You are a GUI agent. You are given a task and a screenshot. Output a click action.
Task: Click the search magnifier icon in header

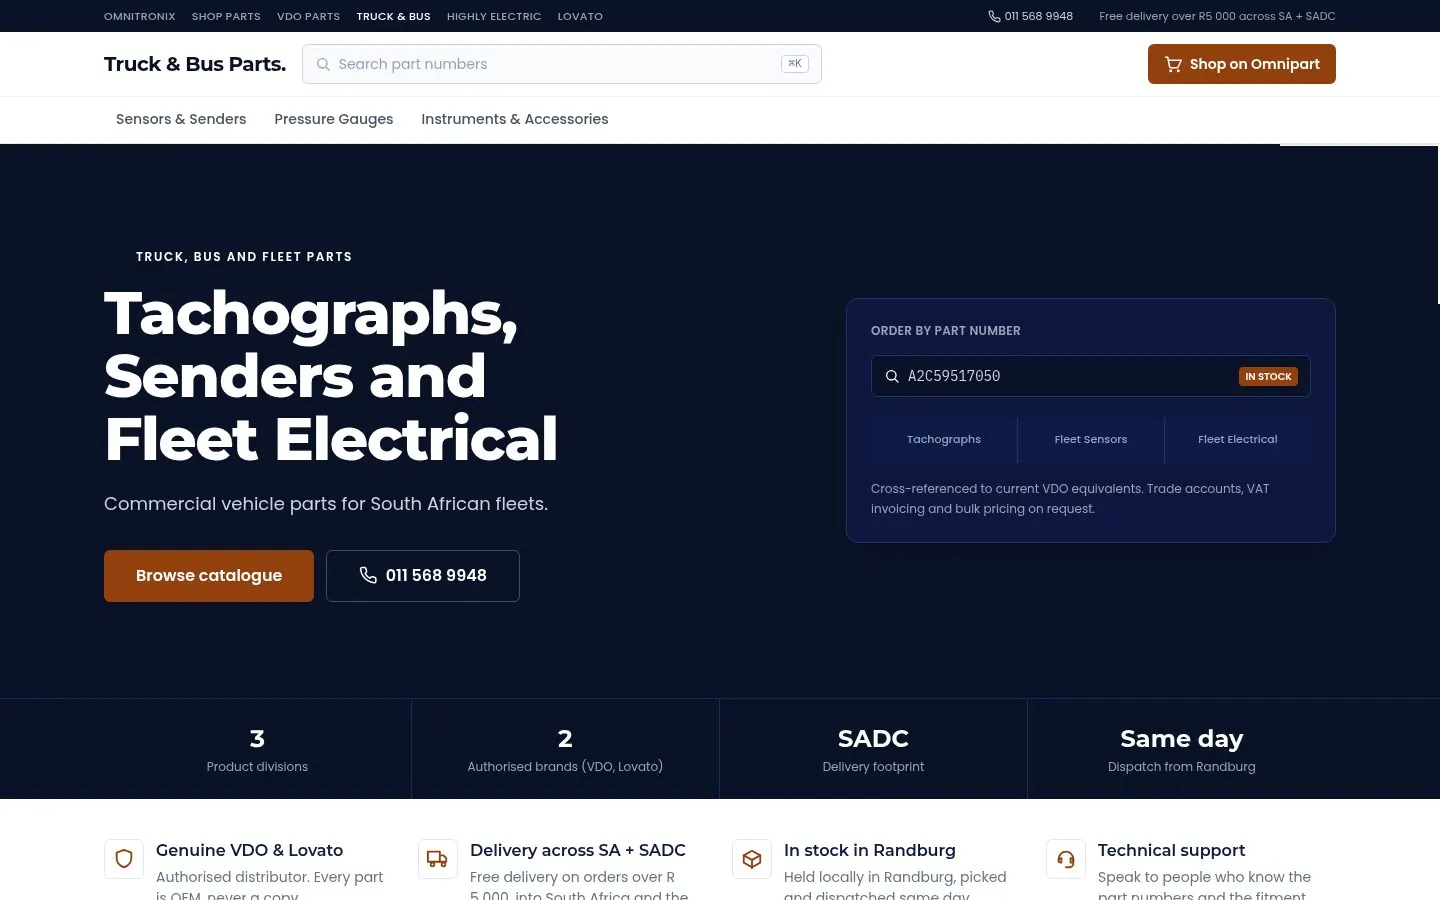pyautogui.click(x=323, y=64)
